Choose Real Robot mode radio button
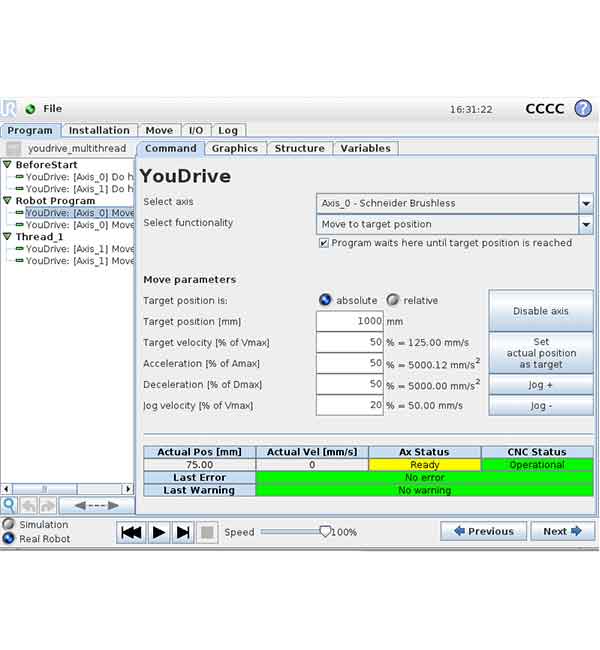This screenshot has width=600, height=650. (x=8, y=538)
